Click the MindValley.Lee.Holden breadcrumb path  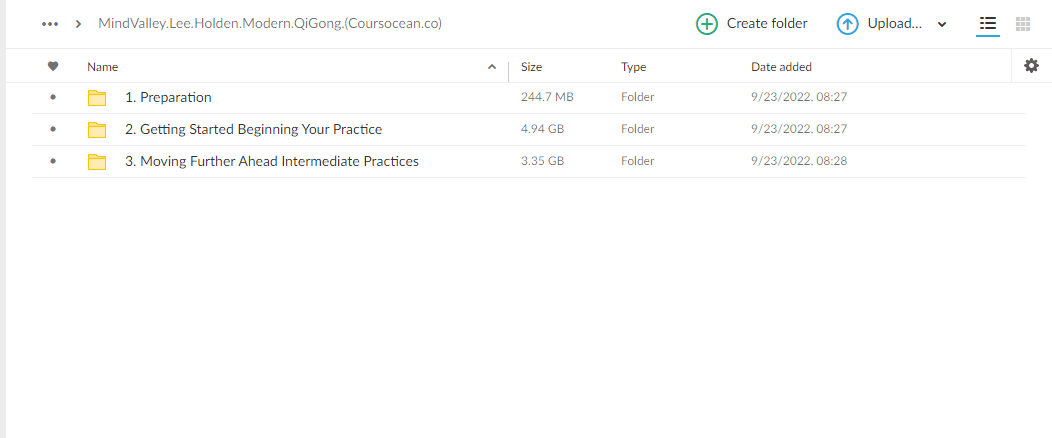pos(270,24)
